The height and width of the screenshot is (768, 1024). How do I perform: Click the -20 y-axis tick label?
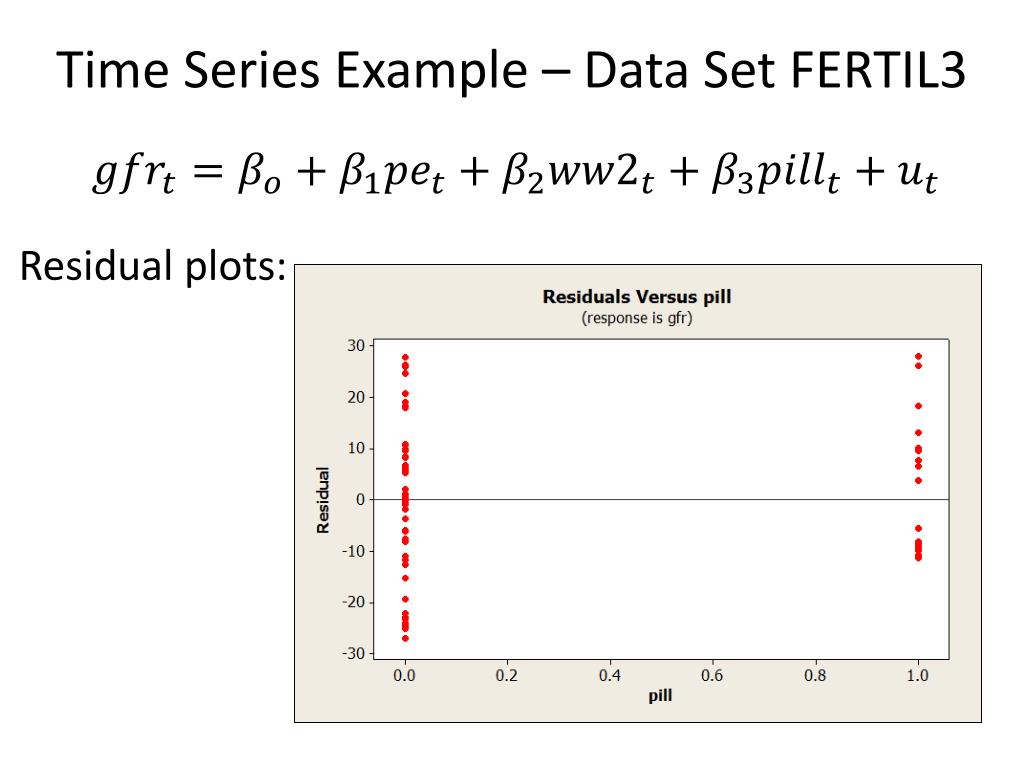pos(353,602)
